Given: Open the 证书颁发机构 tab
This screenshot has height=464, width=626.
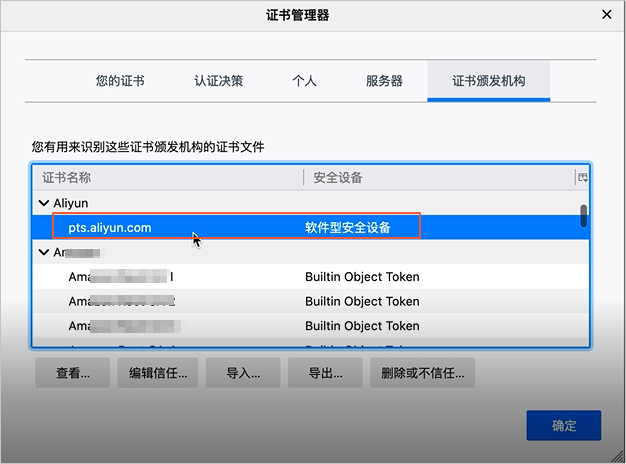Looking at the screenshot, I should (x=489, y=81).
